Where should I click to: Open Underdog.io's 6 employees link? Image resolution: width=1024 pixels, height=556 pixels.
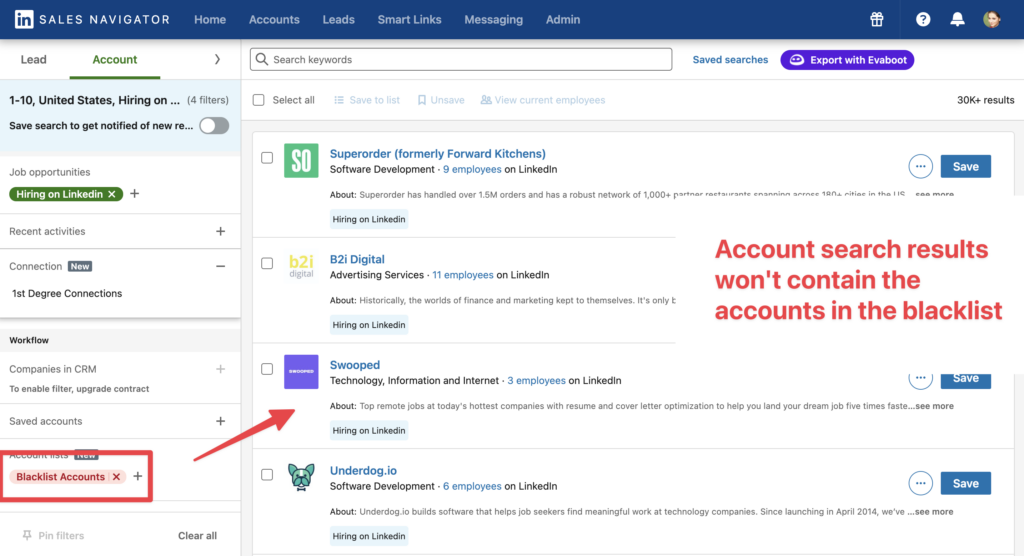(x=472, y=486)
